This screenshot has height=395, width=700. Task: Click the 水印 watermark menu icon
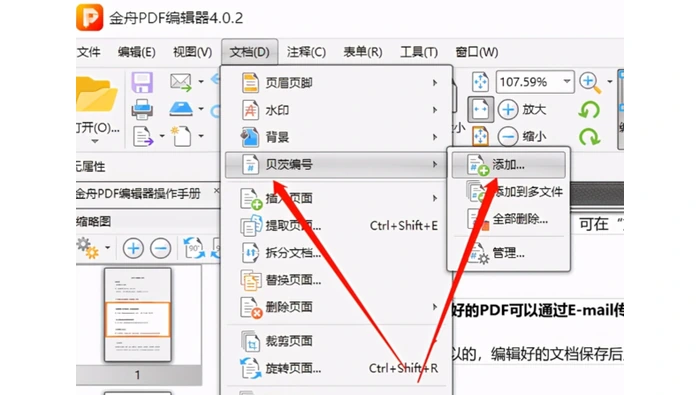(250, 110)
